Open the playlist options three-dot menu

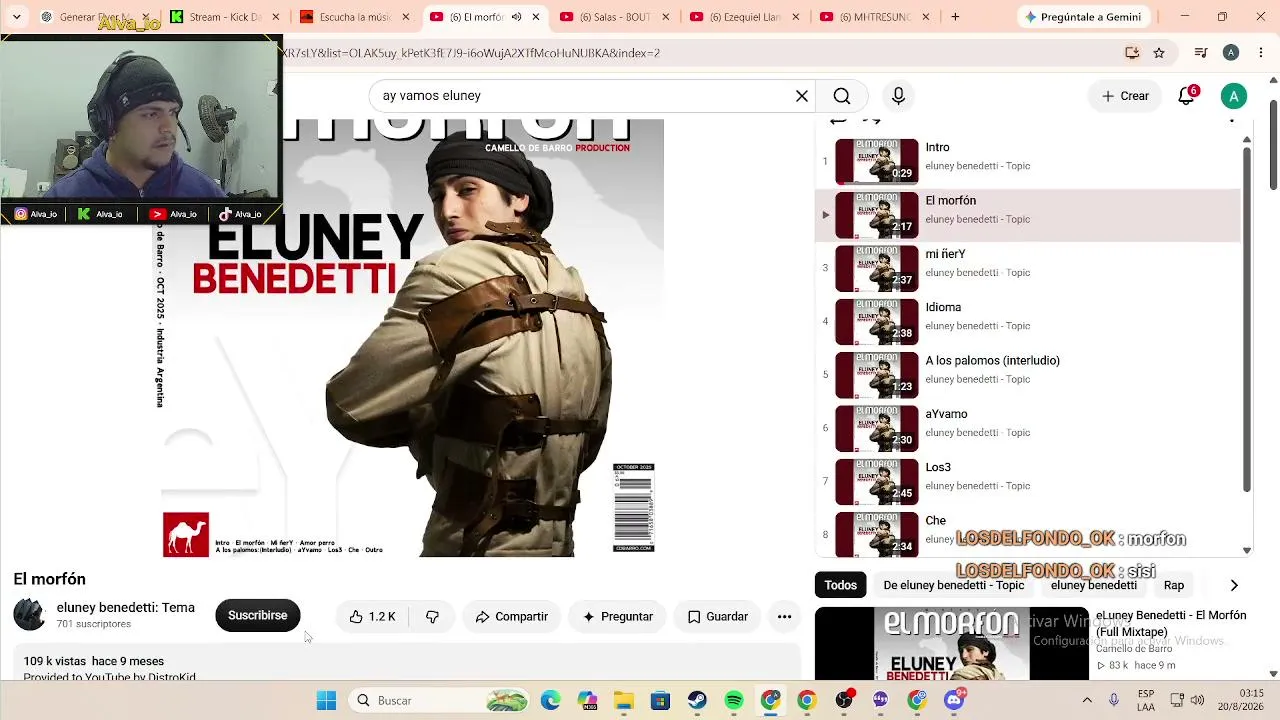tap(1232, 121)
